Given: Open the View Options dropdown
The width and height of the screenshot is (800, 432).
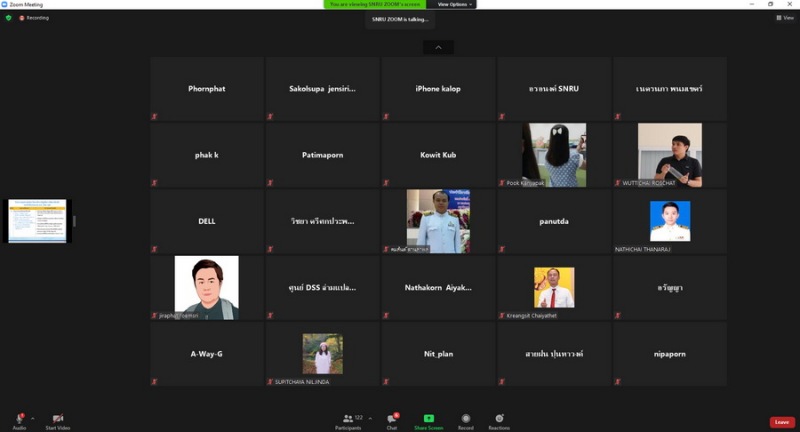Looking at the screenshot, I should coord(455,4).
